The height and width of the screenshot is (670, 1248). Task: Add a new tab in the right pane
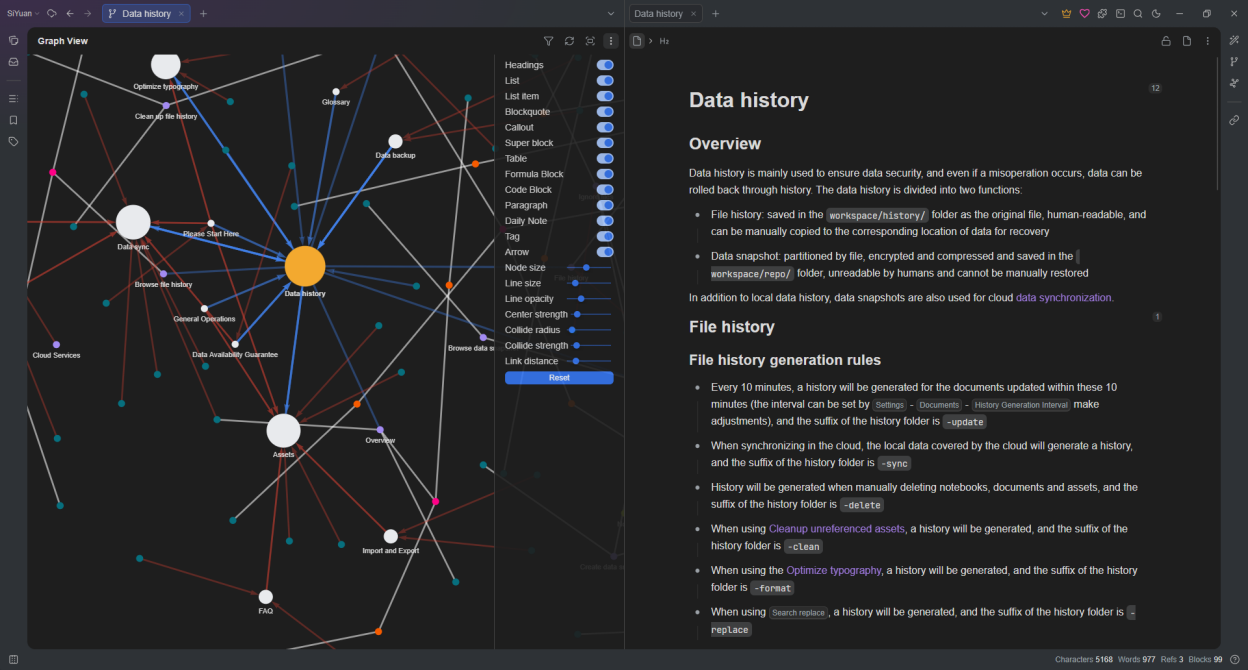(x=715, y=14)
